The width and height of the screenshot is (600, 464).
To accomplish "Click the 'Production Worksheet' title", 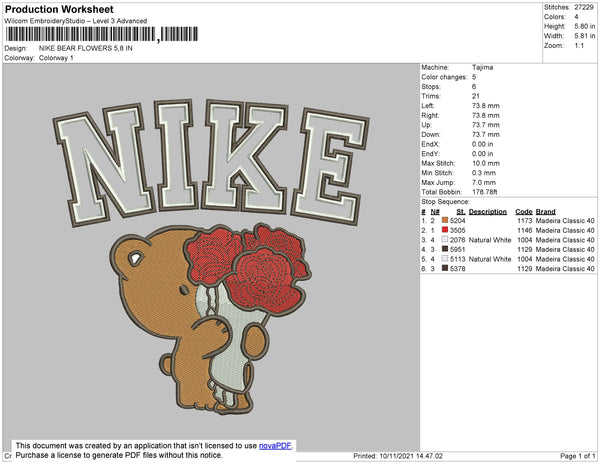I will [x=59, y=10].
